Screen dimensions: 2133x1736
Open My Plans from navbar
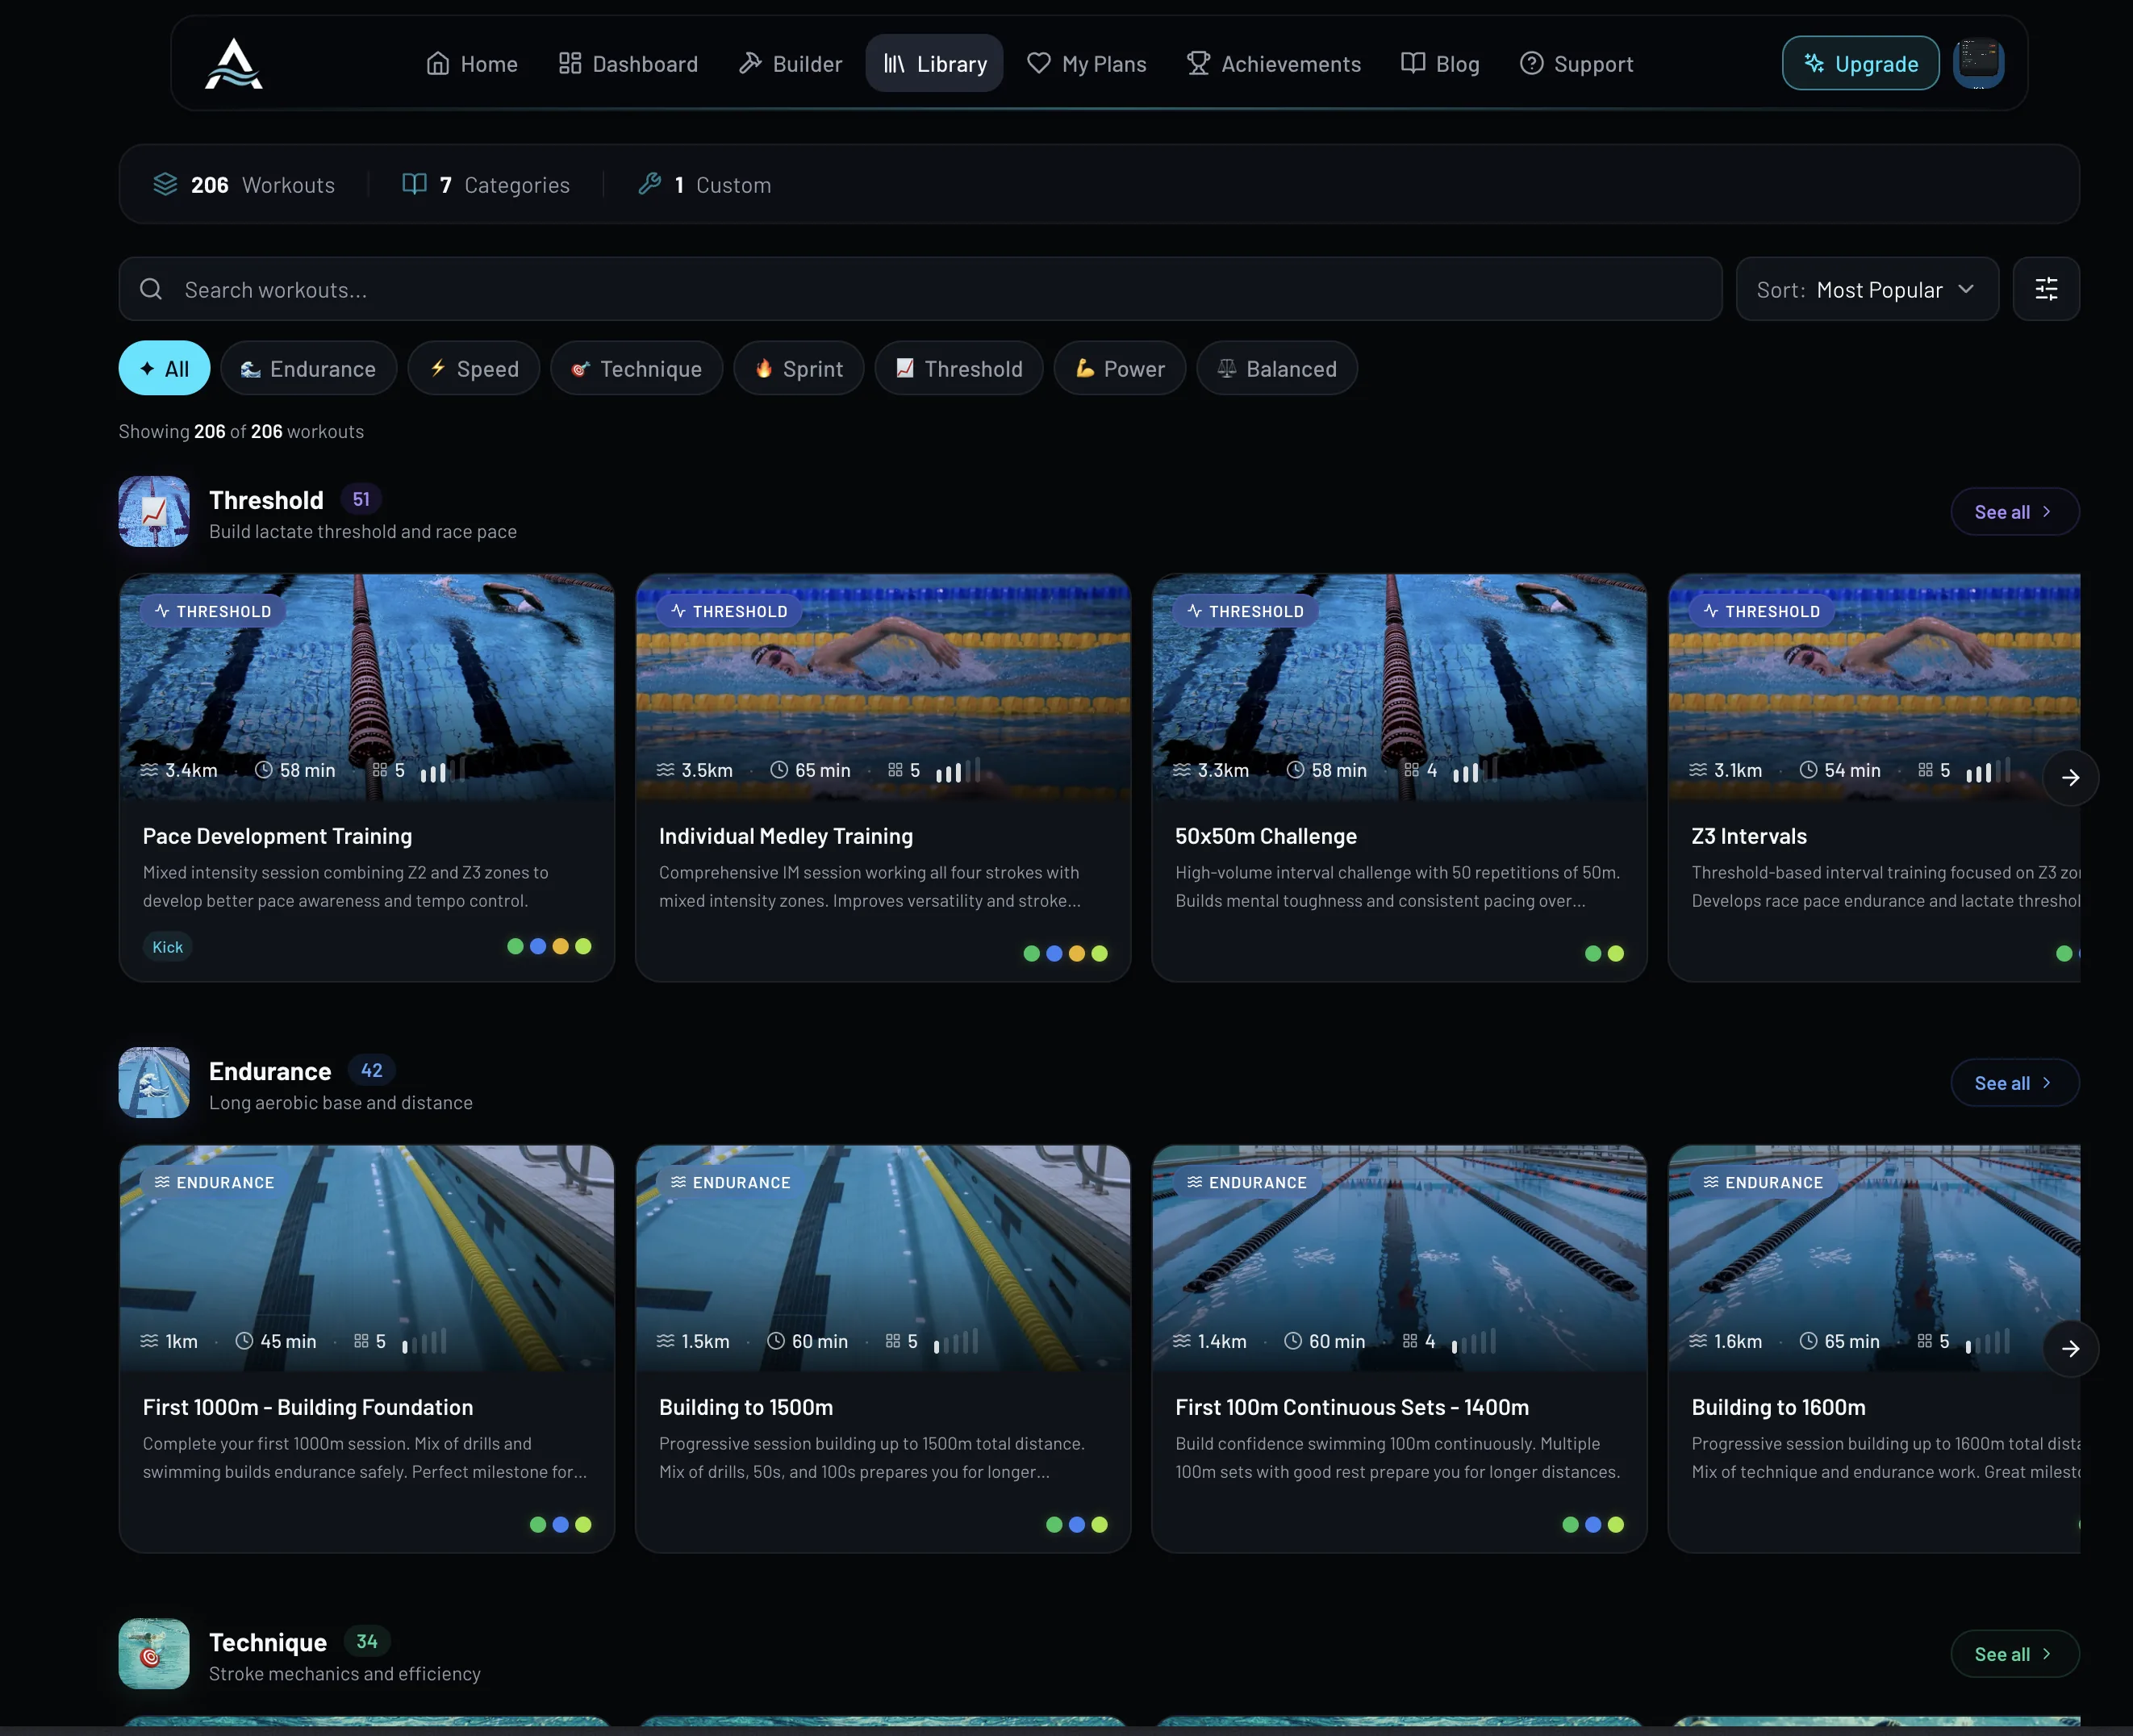1087,64
